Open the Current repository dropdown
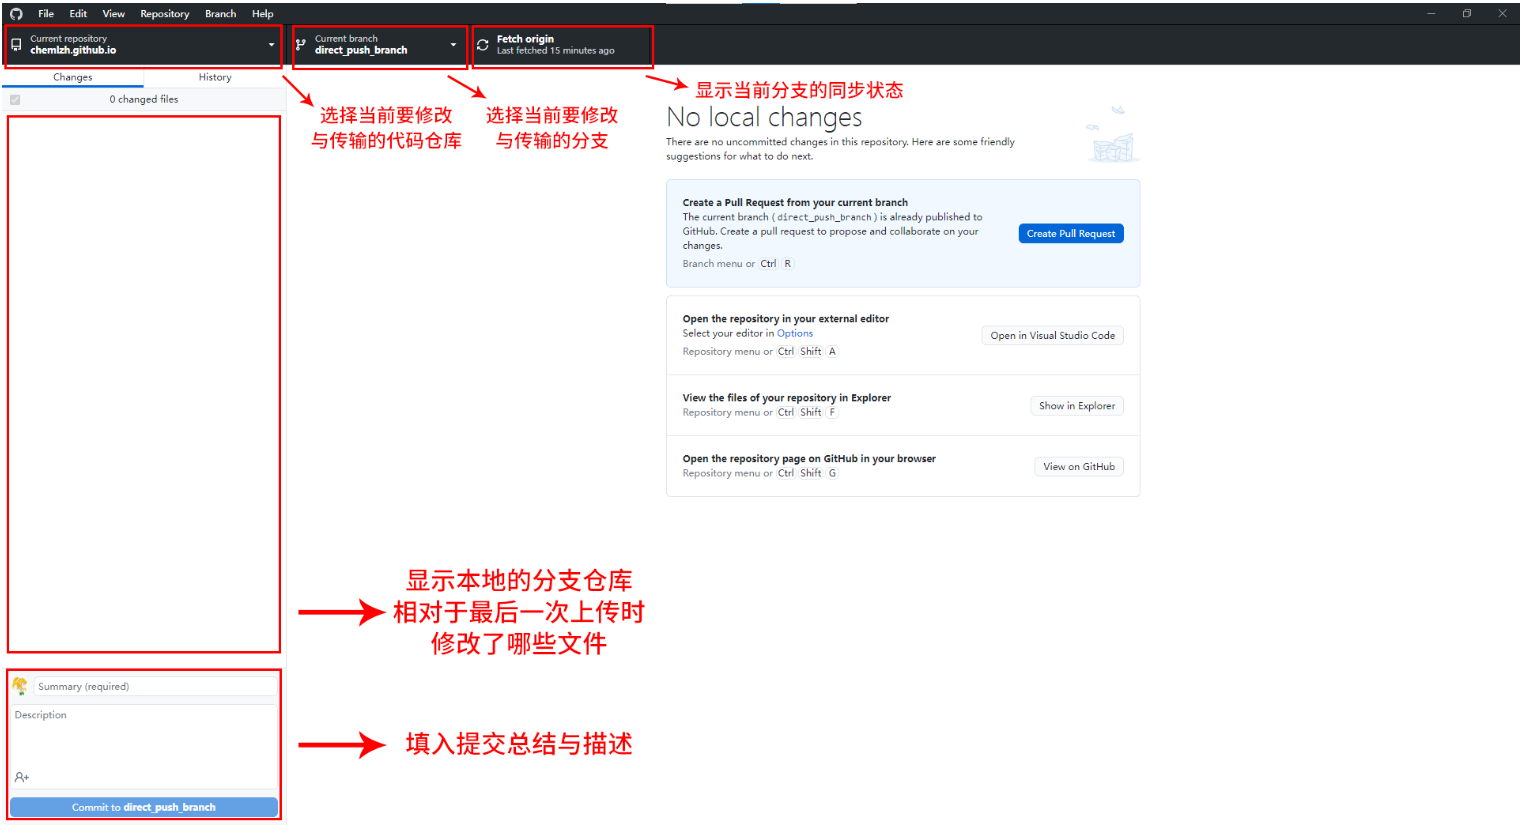 143,45
